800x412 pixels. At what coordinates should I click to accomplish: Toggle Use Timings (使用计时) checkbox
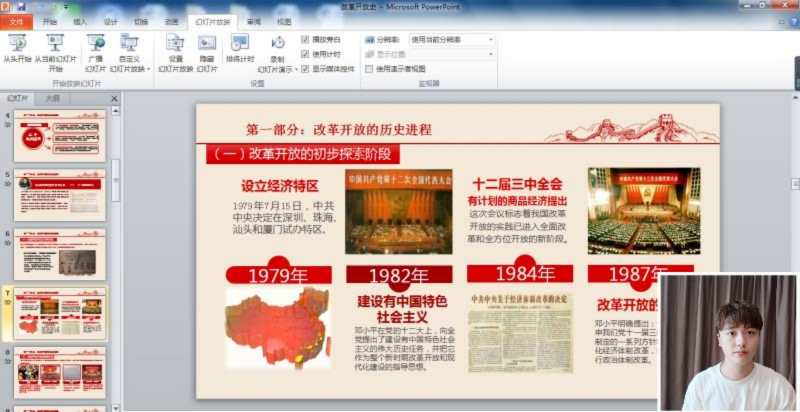pos(305,54)
